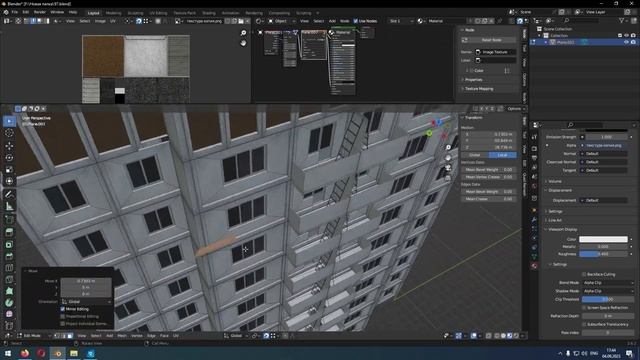Collapse the Viewport Display section
The width and height of the screenshot is (640, 360).
pyautogui.click(x=562, y=229)
